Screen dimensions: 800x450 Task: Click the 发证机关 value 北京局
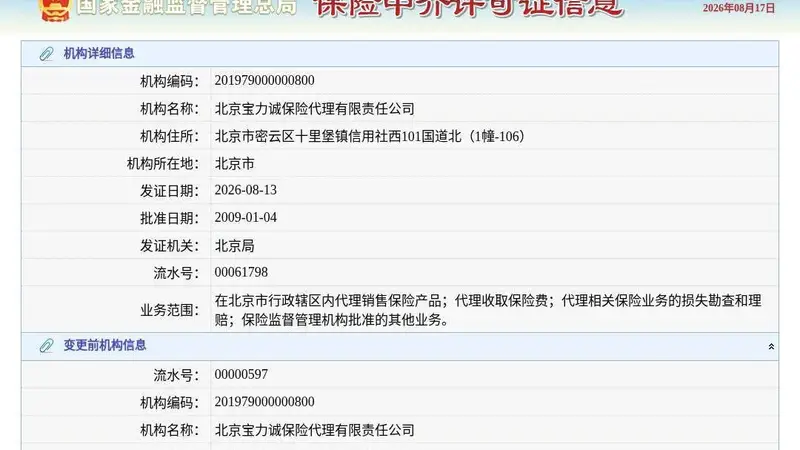234,246
